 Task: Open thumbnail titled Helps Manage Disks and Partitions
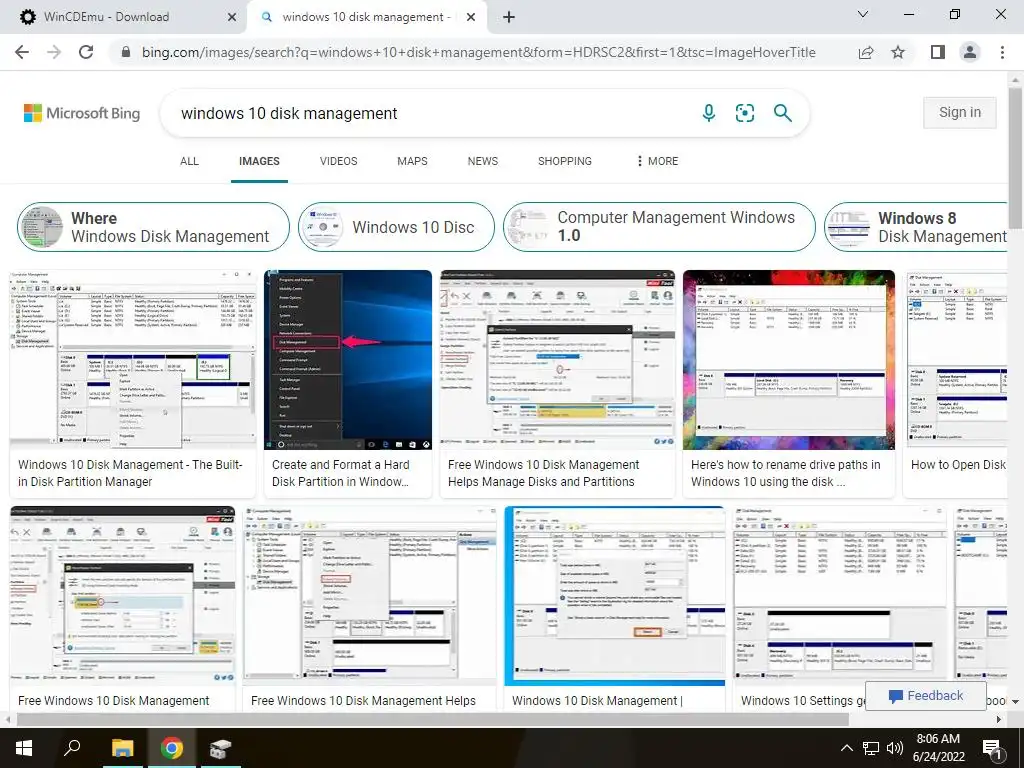[558, 360]
